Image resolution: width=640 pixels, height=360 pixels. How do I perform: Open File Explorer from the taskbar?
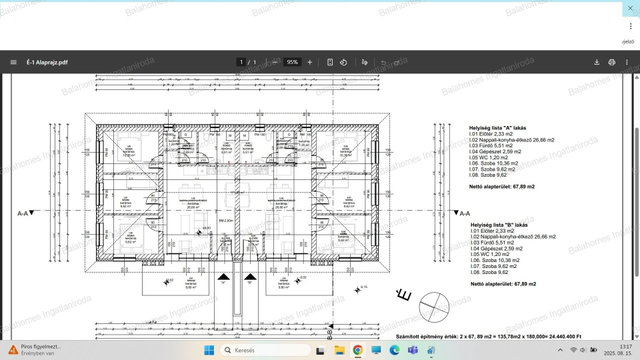click(339, 350)
